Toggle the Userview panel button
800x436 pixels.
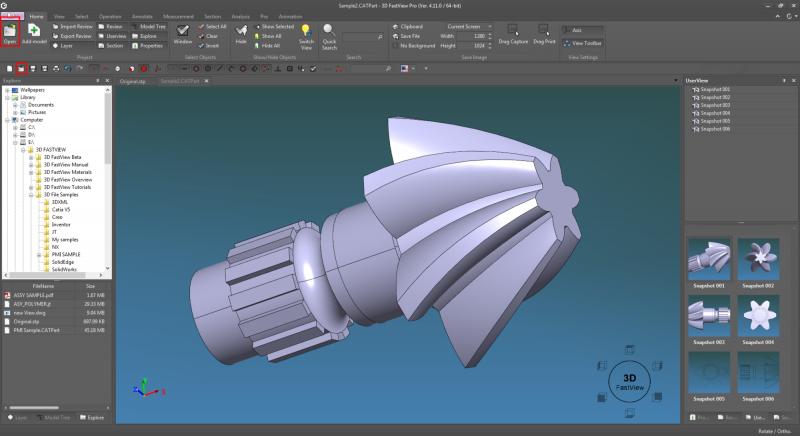tap(112, 36)
